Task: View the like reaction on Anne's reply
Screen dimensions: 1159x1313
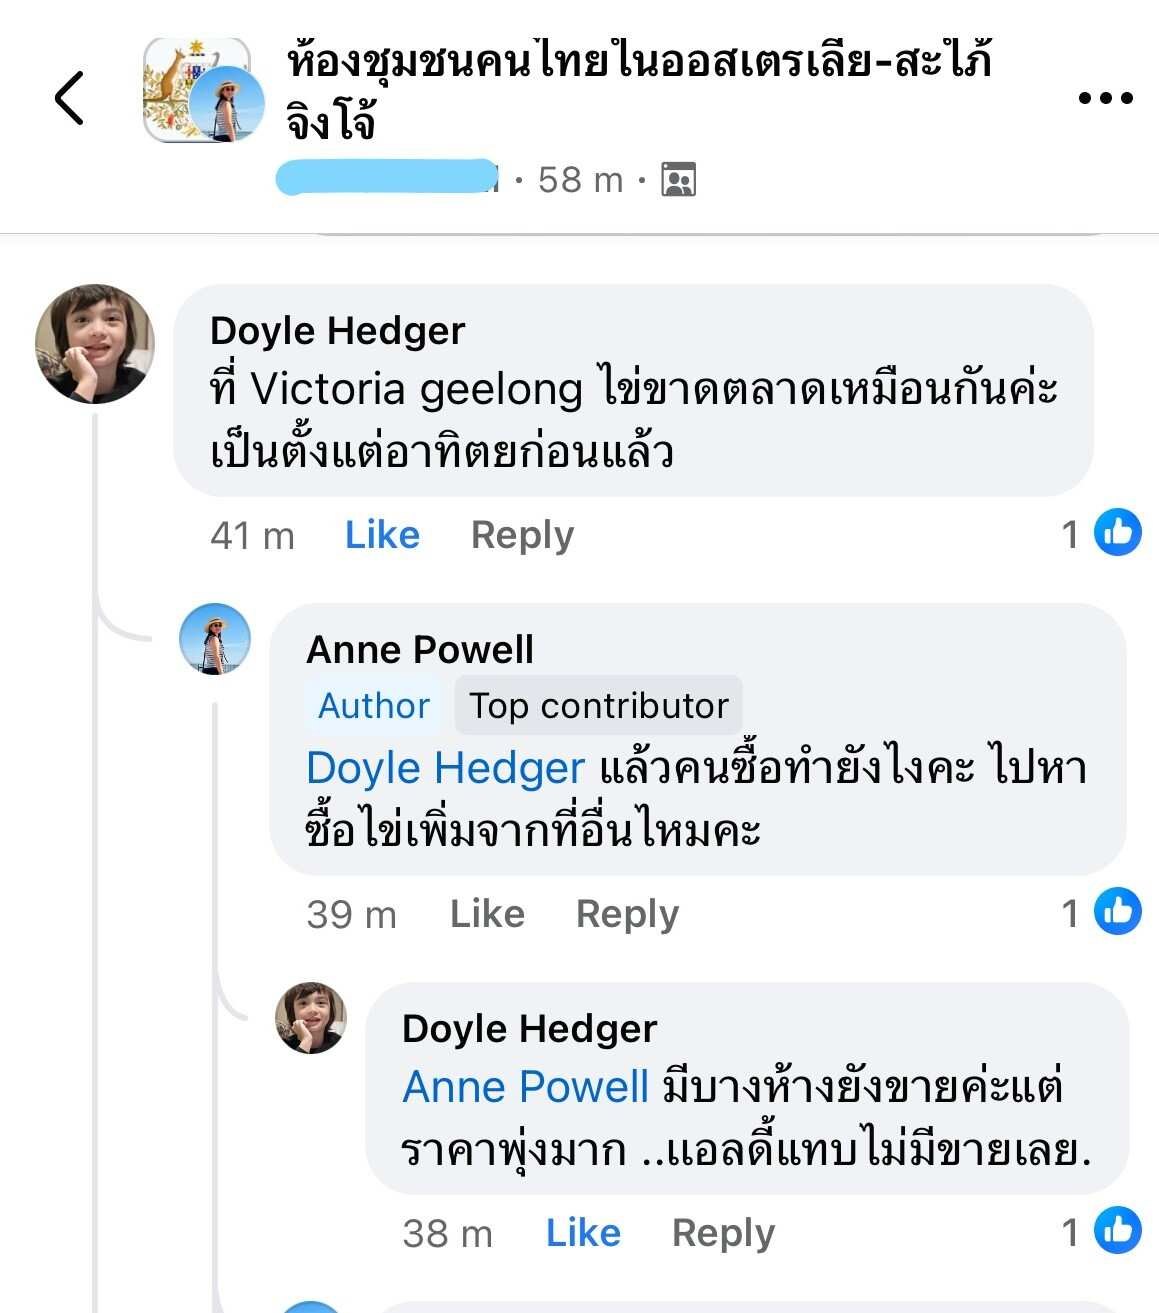Action: coord(1101,912)
